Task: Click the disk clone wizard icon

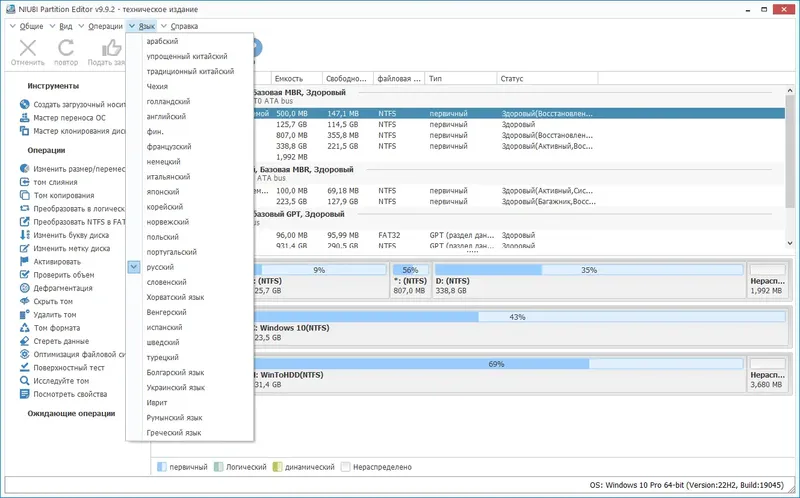Action: 24,131
